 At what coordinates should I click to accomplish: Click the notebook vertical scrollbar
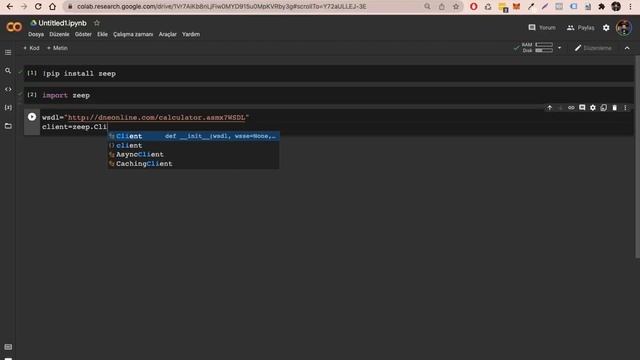click(637, 157)
